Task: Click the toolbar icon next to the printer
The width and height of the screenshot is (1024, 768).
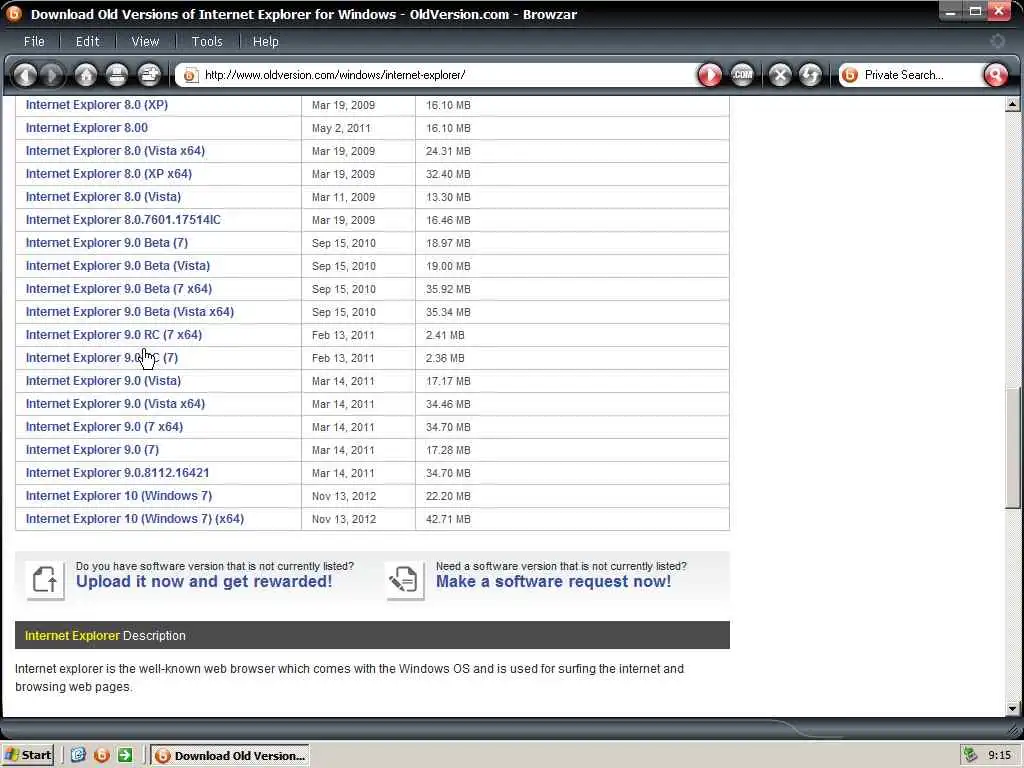Action: [x=149, y=75]
